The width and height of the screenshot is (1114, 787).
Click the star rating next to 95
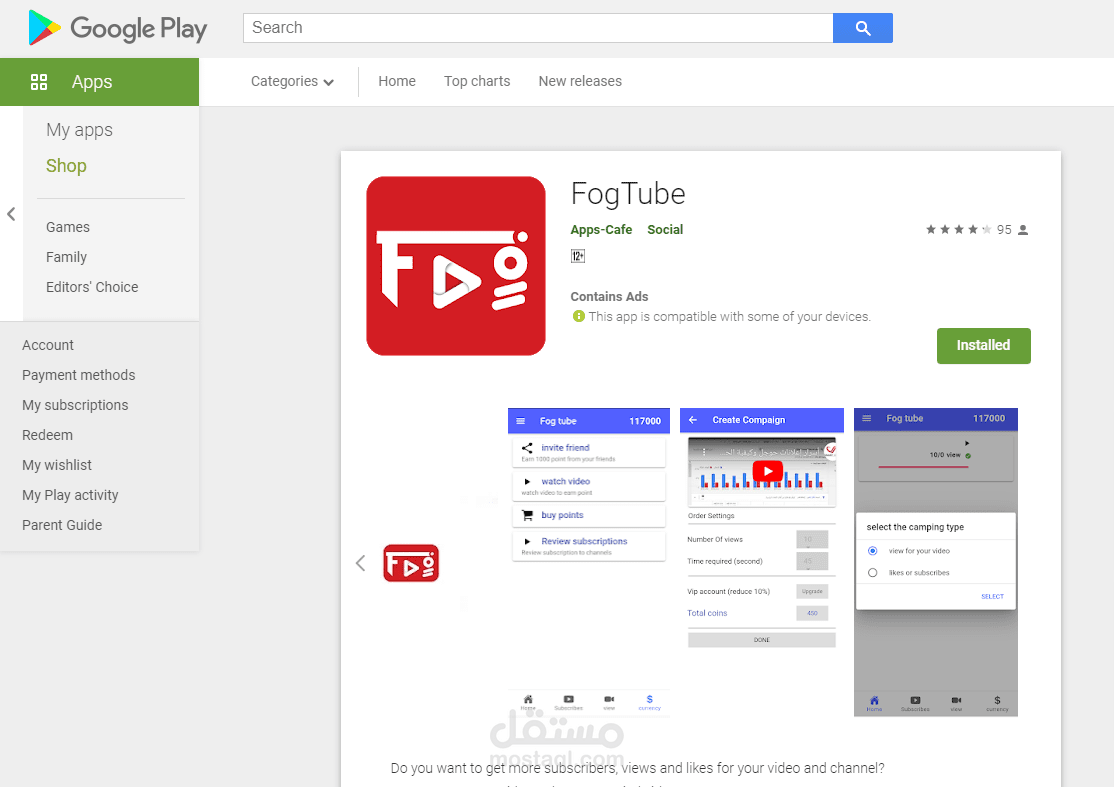click(x=958, y=229)
